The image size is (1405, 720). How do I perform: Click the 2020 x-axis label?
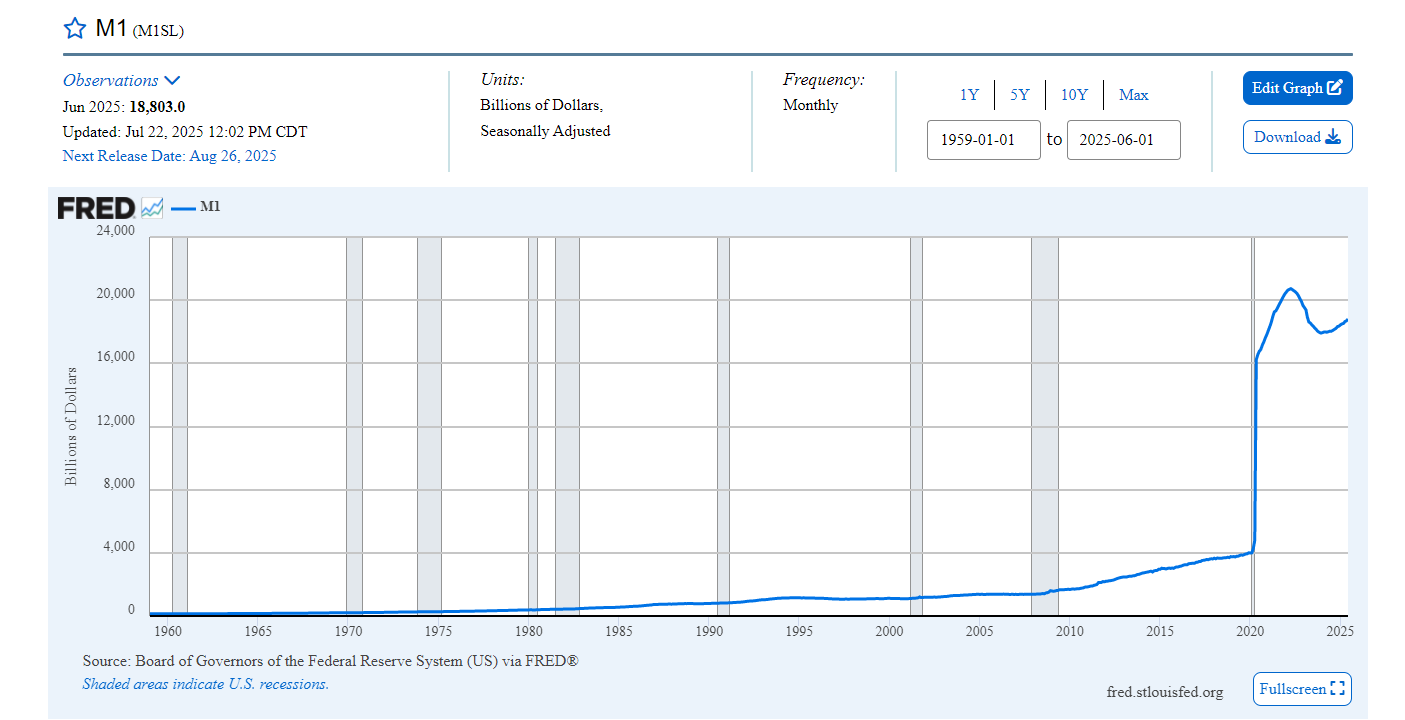click(x=1250, y=631)
